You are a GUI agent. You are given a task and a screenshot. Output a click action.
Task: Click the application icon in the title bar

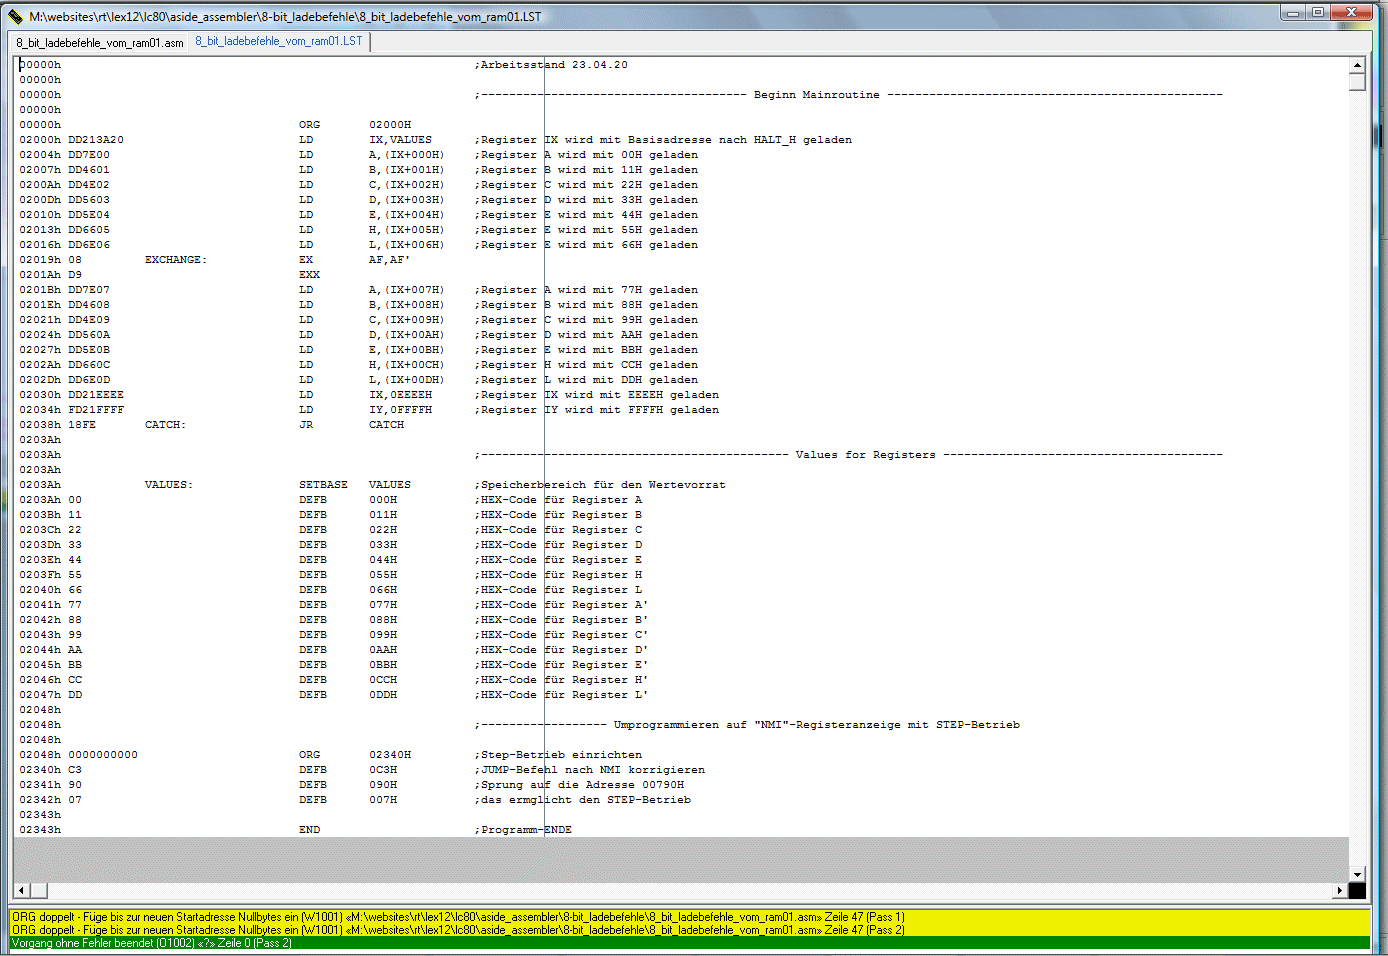[x=15, y=16]
